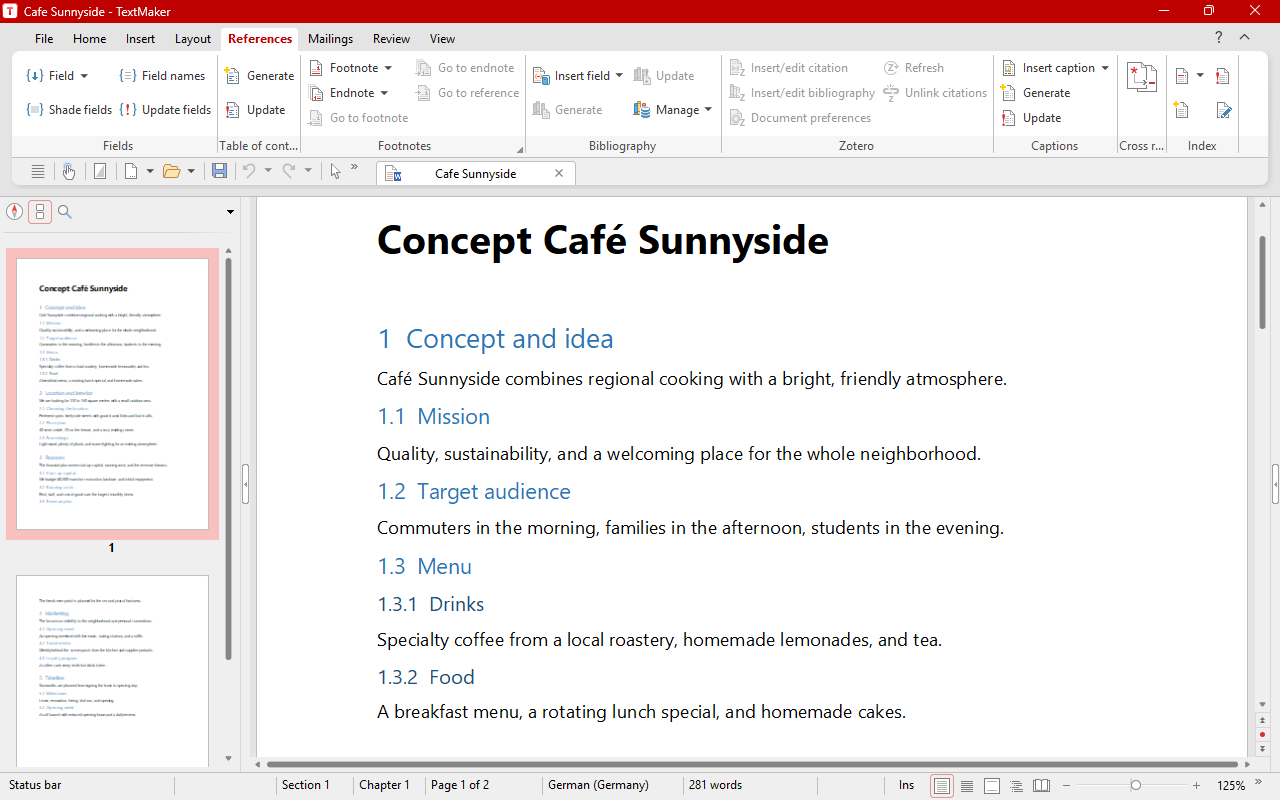
Task: Open index entry dropdown arrow
Action: click(x=1200, y=76)
